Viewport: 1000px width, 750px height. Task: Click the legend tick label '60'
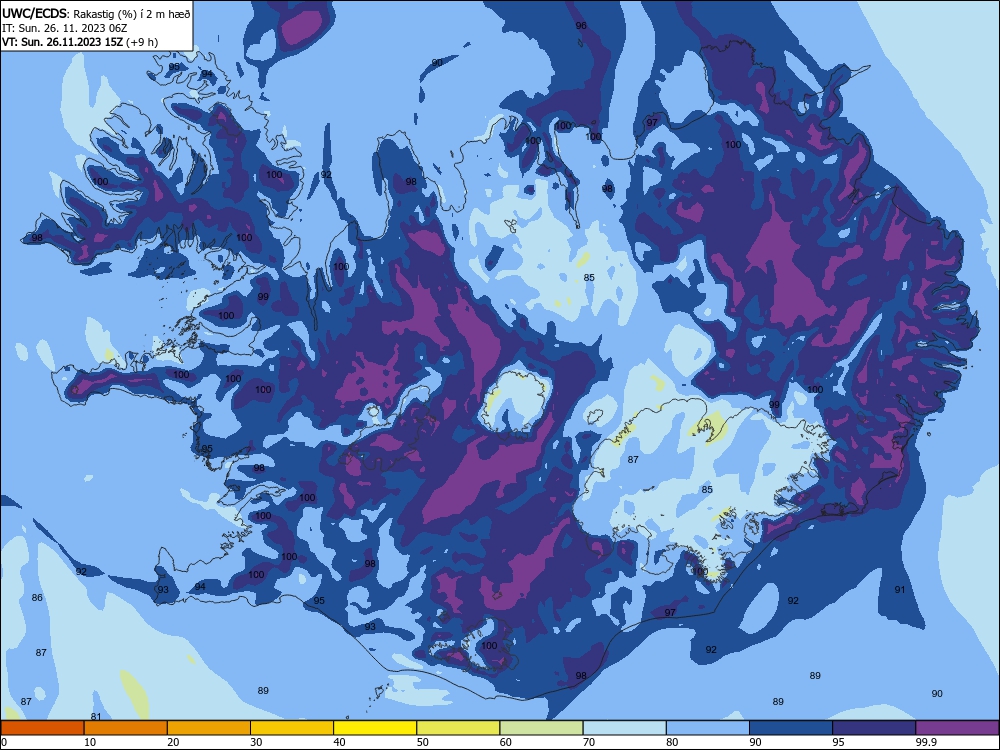[506, 742]
